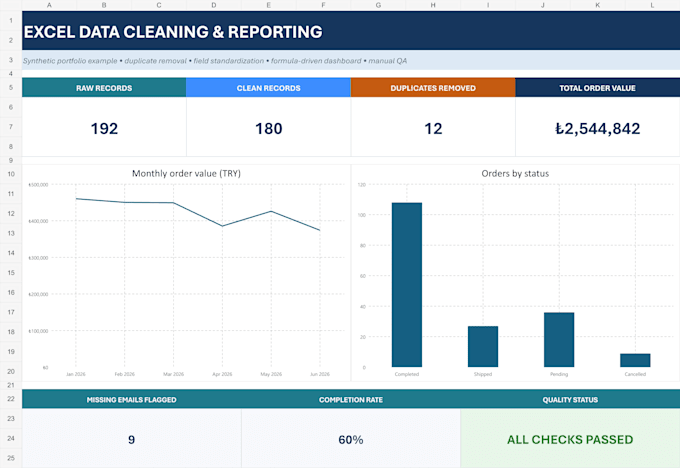Select the Shipped bar in the chart
Image resolution: width=680 pixels, height=468 pixels.
(483, 347)
